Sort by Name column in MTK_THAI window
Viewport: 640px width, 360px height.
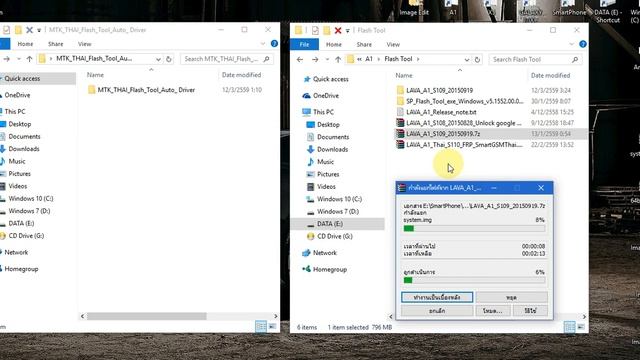point(95,75)
